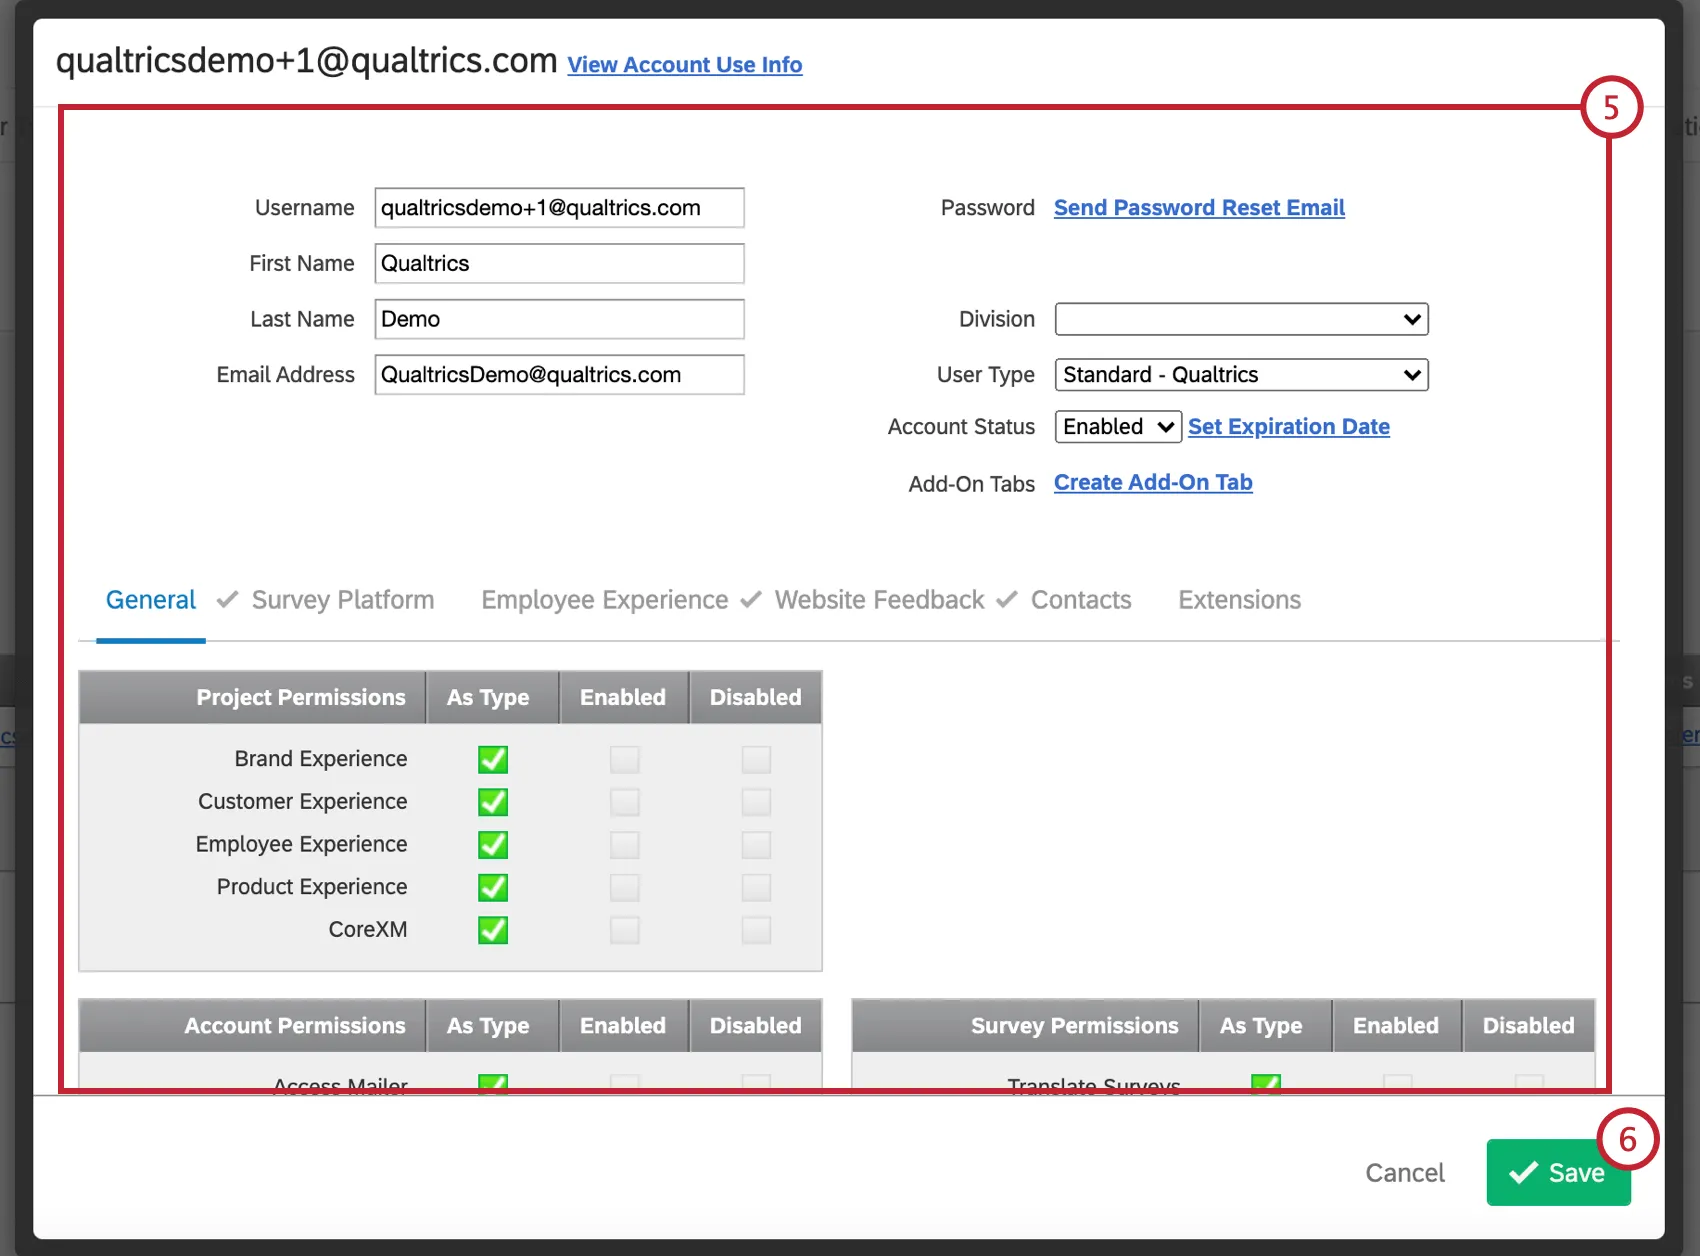The image size is (1700, 1256).
Task: Click Send Password Reset Email
Action: (1198, 208)
